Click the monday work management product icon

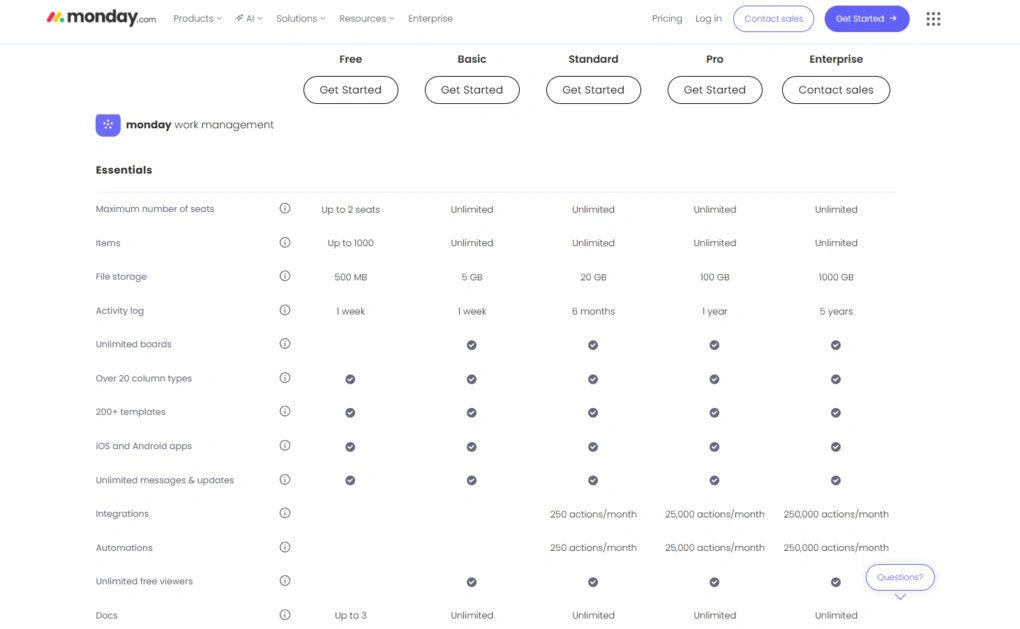(108, 125)
